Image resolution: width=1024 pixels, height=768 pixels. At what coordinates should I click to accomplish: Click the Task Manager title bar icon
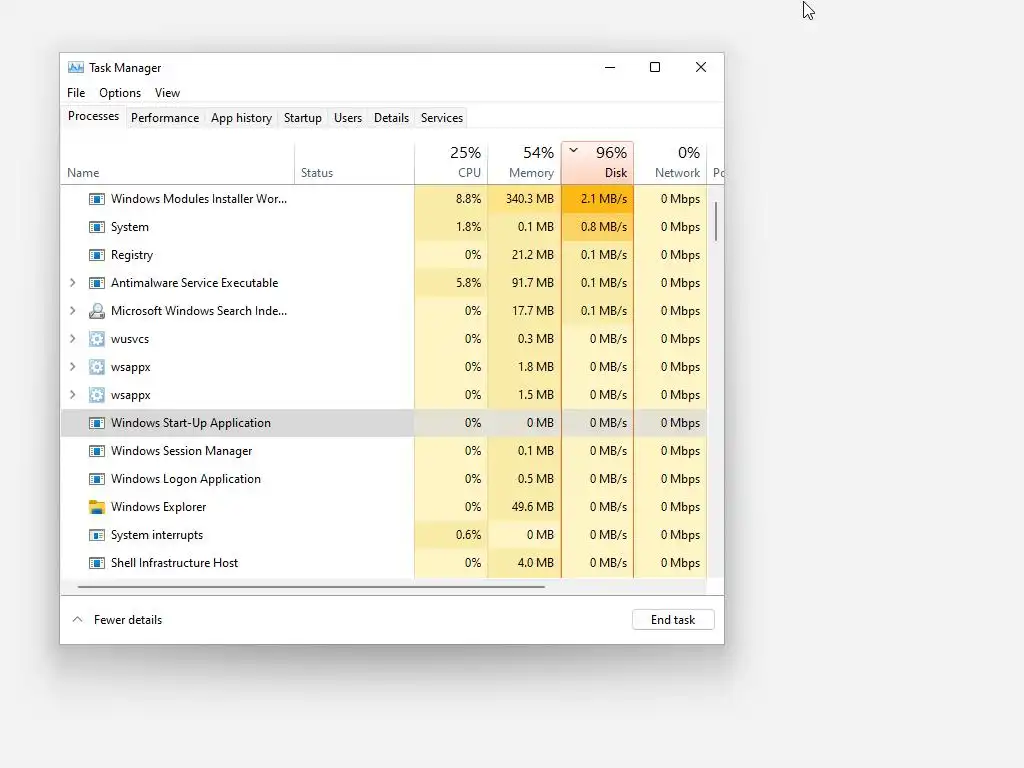click(x=76, y=67)
